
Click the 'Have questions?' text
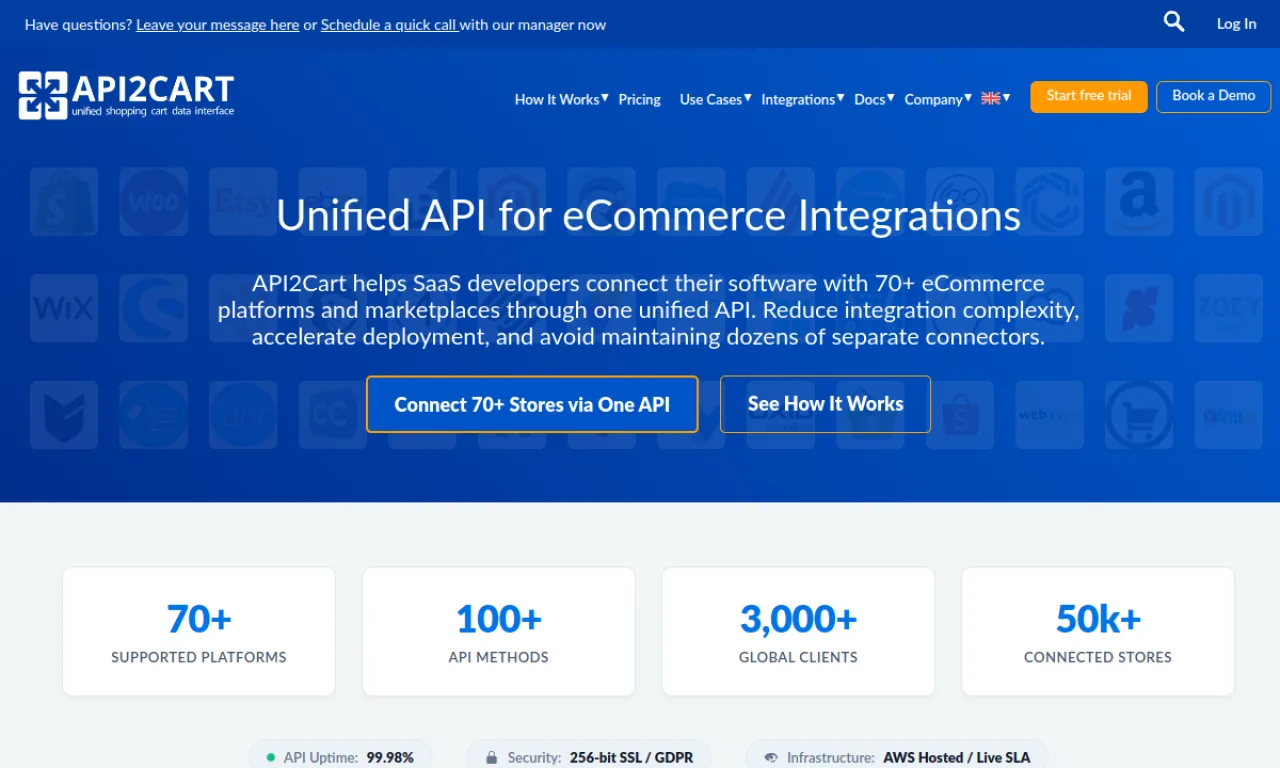point(78,24)
